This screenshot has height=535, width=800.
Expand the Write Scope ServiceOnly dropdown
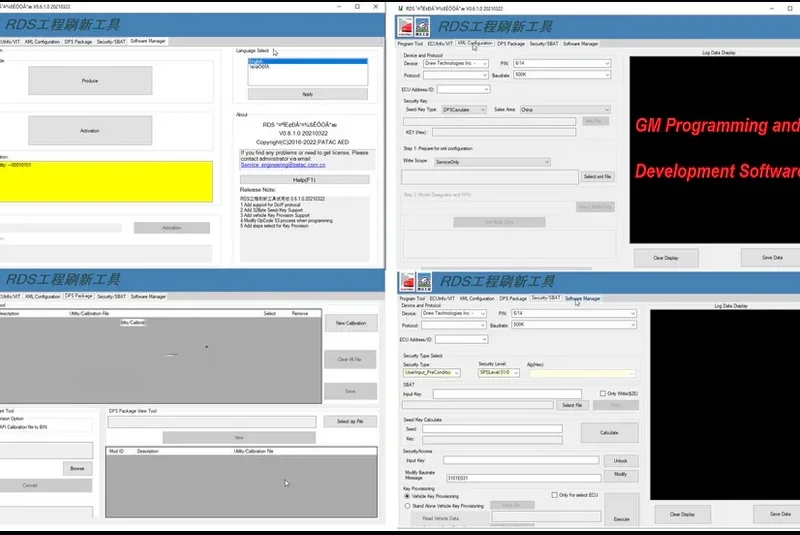click(491, 162)
